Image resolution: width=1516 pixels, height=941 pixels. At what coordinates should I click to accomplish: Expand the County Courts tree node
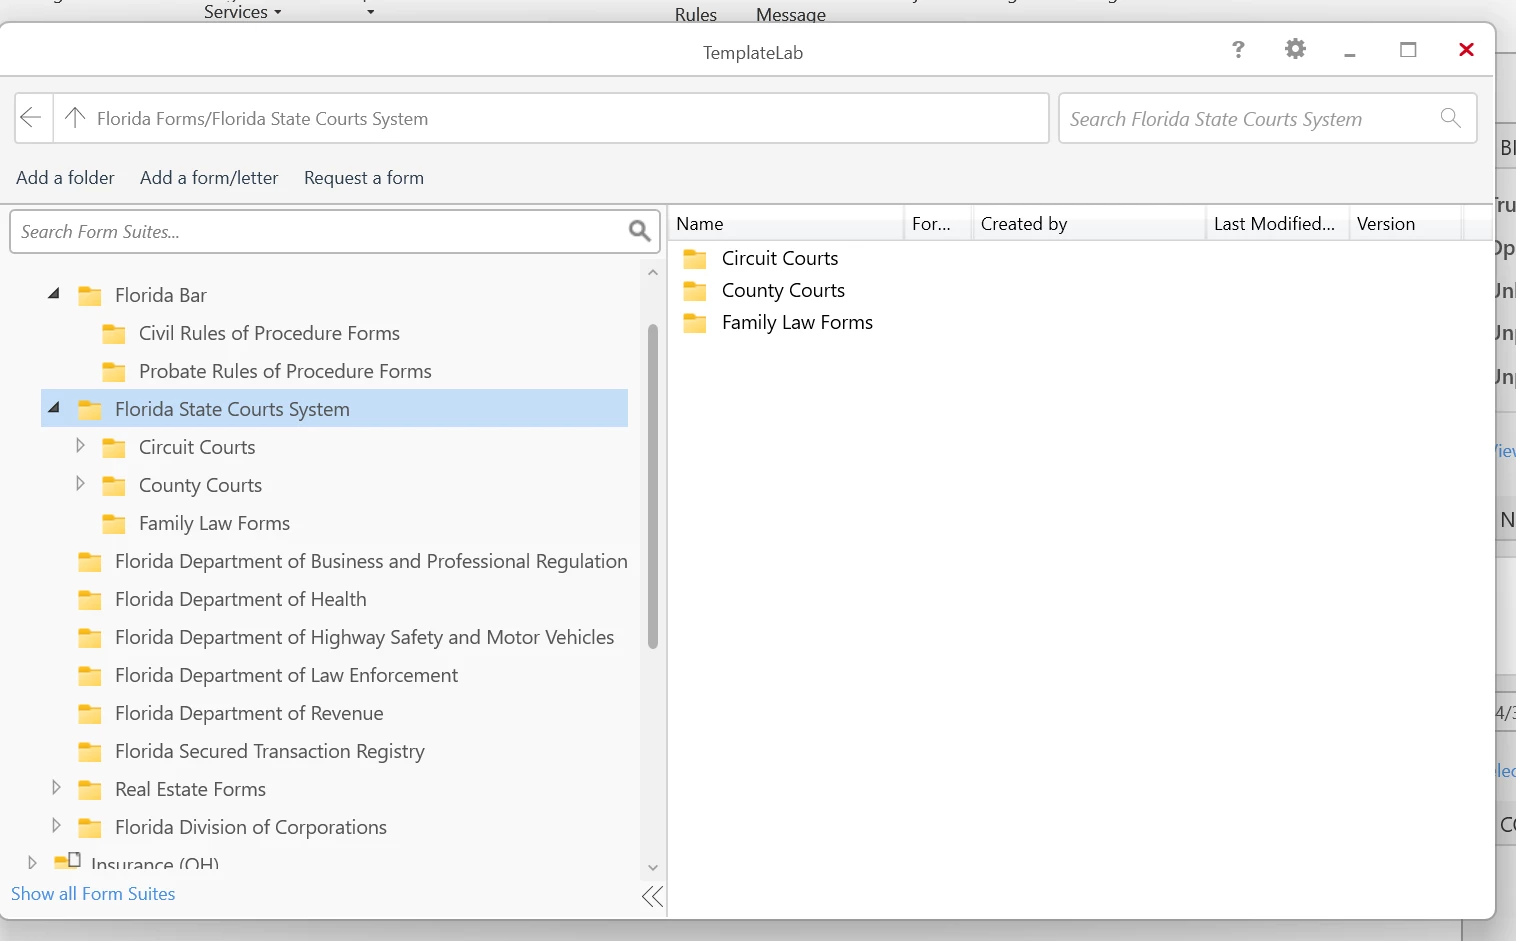pyautogui.click(x=80, y=484)
